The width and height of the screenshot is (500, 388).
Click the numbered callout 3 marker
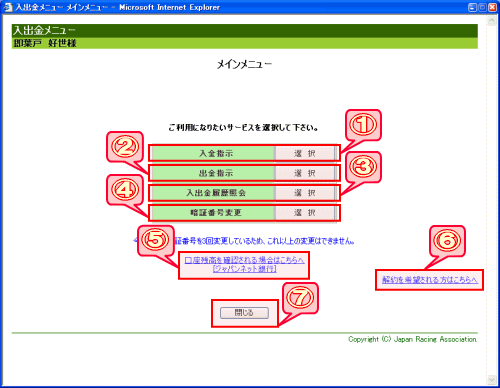pyautogui.click(x=363, y=167)
